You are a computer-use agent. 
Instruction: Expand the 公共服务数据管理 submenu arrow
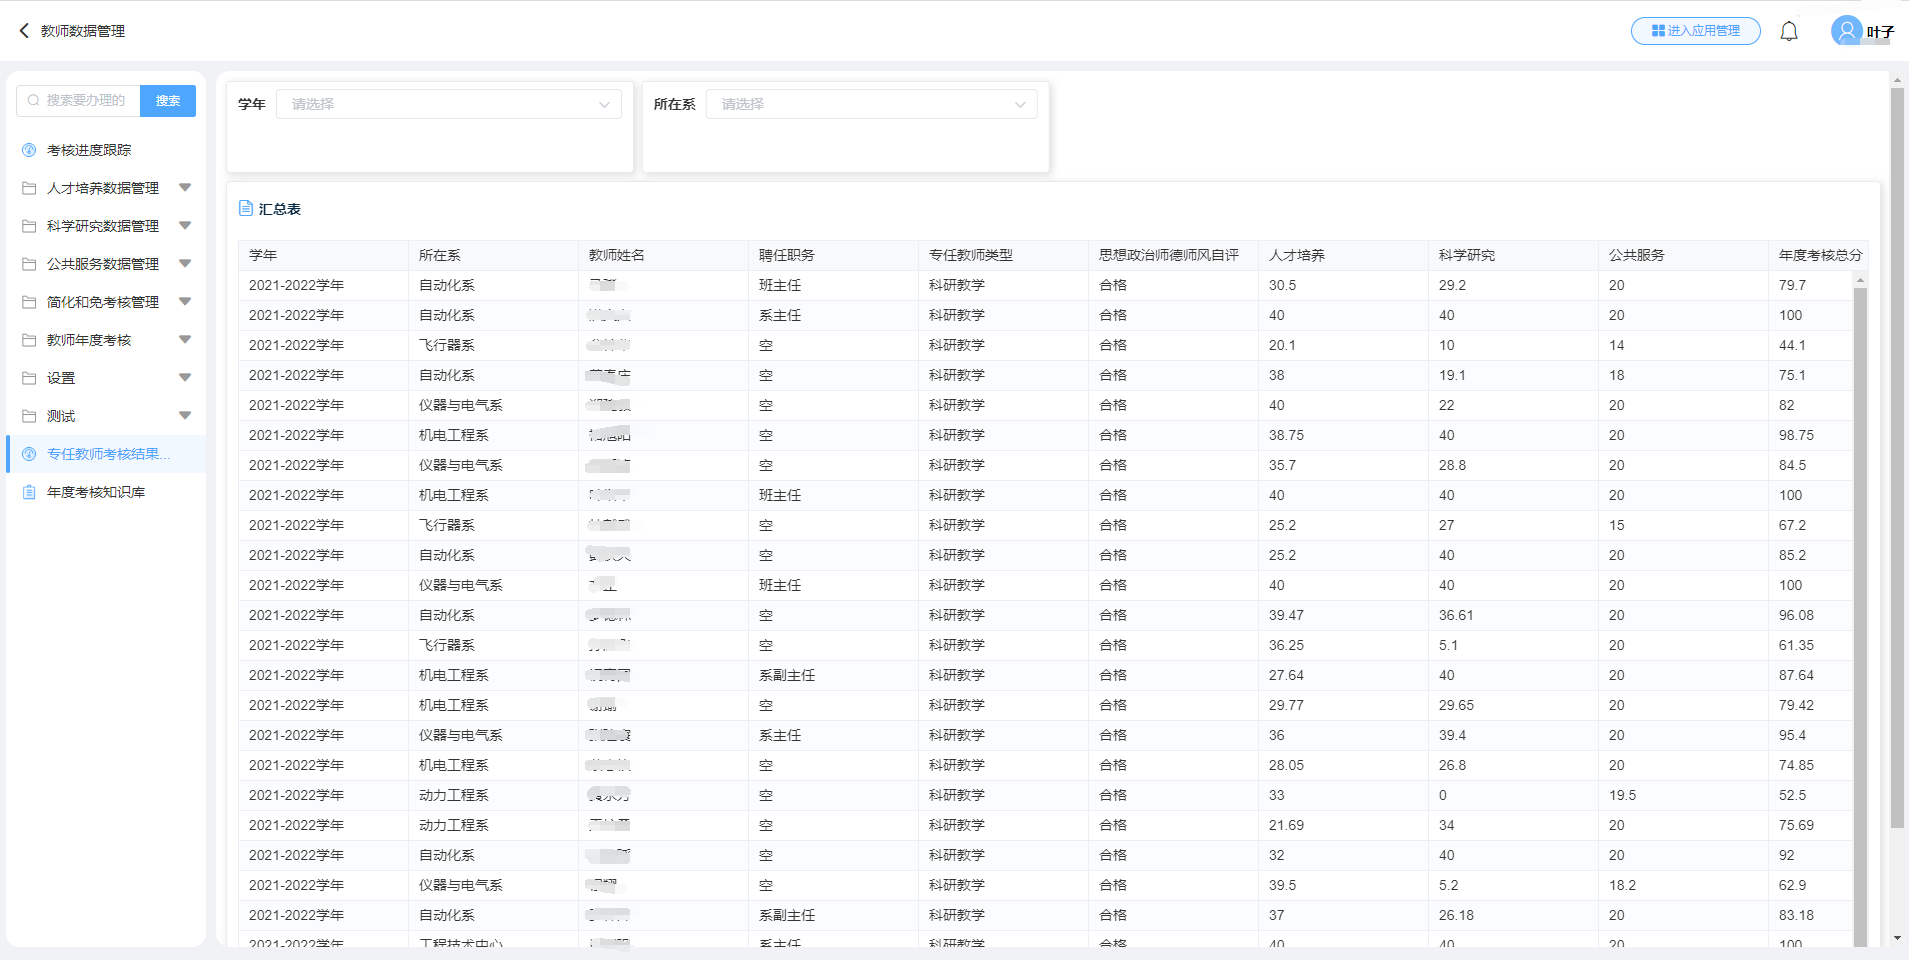185,264
